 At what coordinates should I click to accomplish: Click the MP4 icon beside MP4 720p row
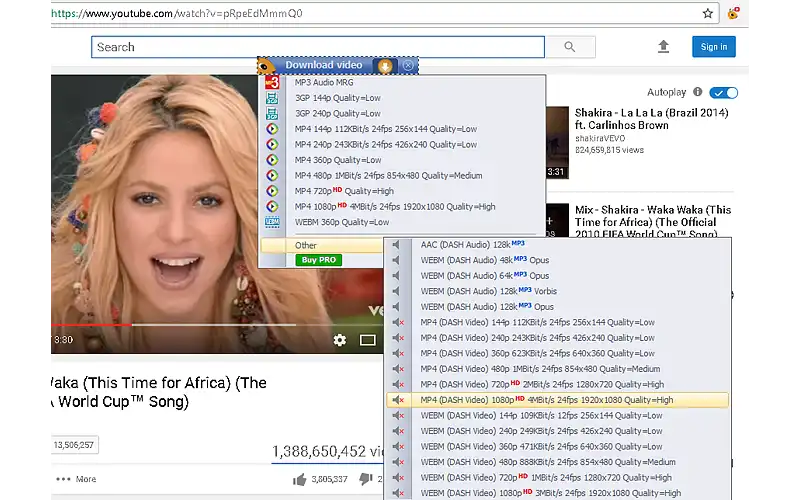(x=272, y=191)
